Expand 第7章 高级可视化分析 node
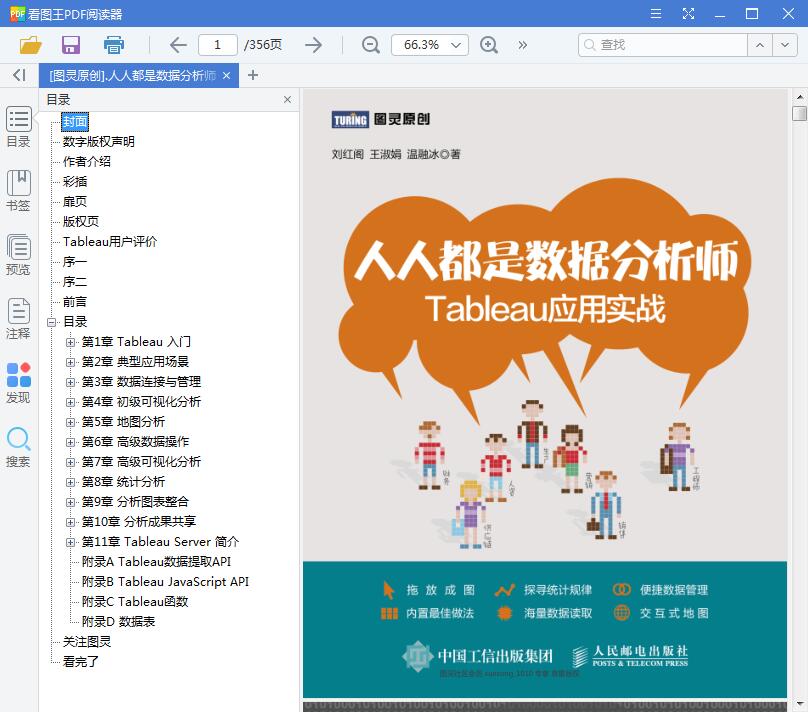Screen dimensions: 808x712 coord(70,462)
